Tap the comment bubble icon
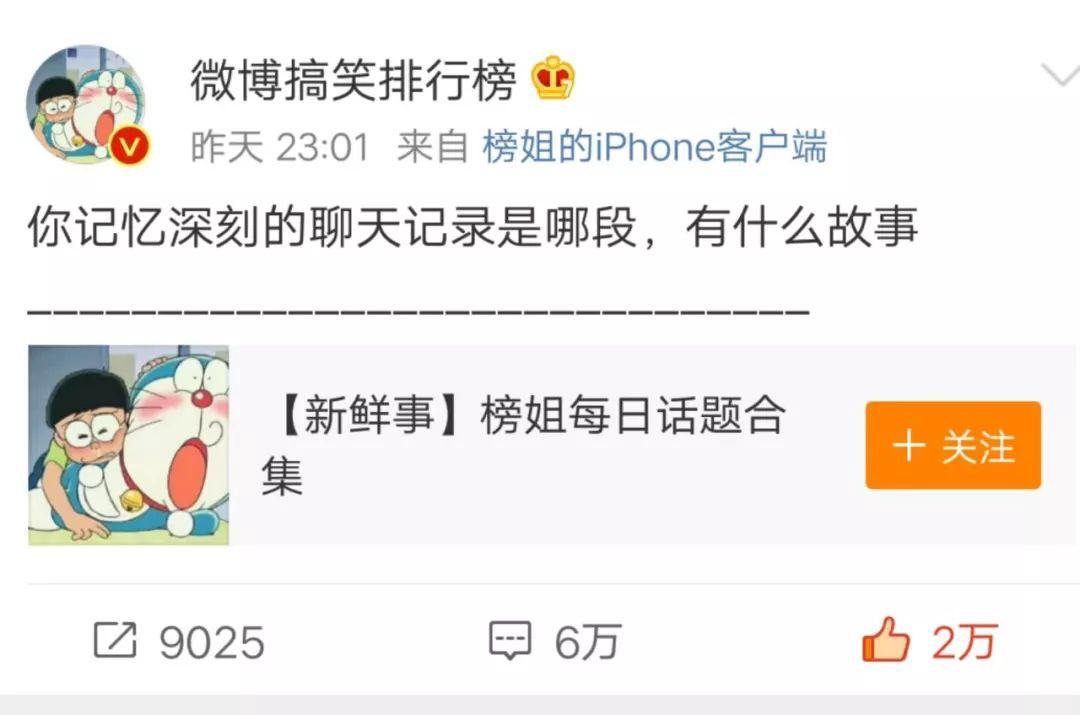 [x=510, y=640]
